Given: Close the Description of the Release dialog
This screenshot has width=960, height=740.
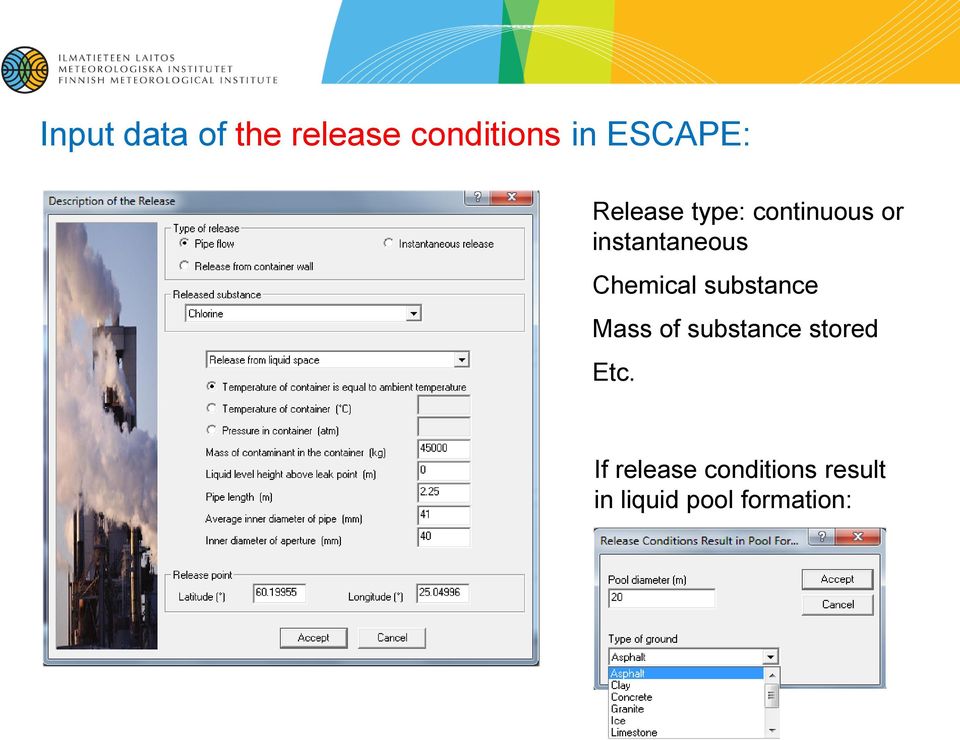Looking at the screenshot, I should [512, 197].
